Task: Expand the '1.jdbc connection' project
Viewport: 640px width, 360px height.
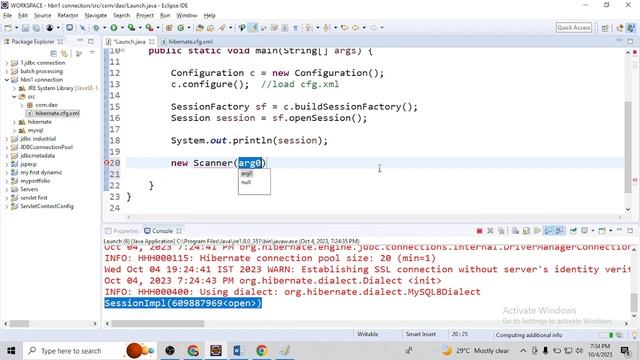Action: [x=7, y=63]
